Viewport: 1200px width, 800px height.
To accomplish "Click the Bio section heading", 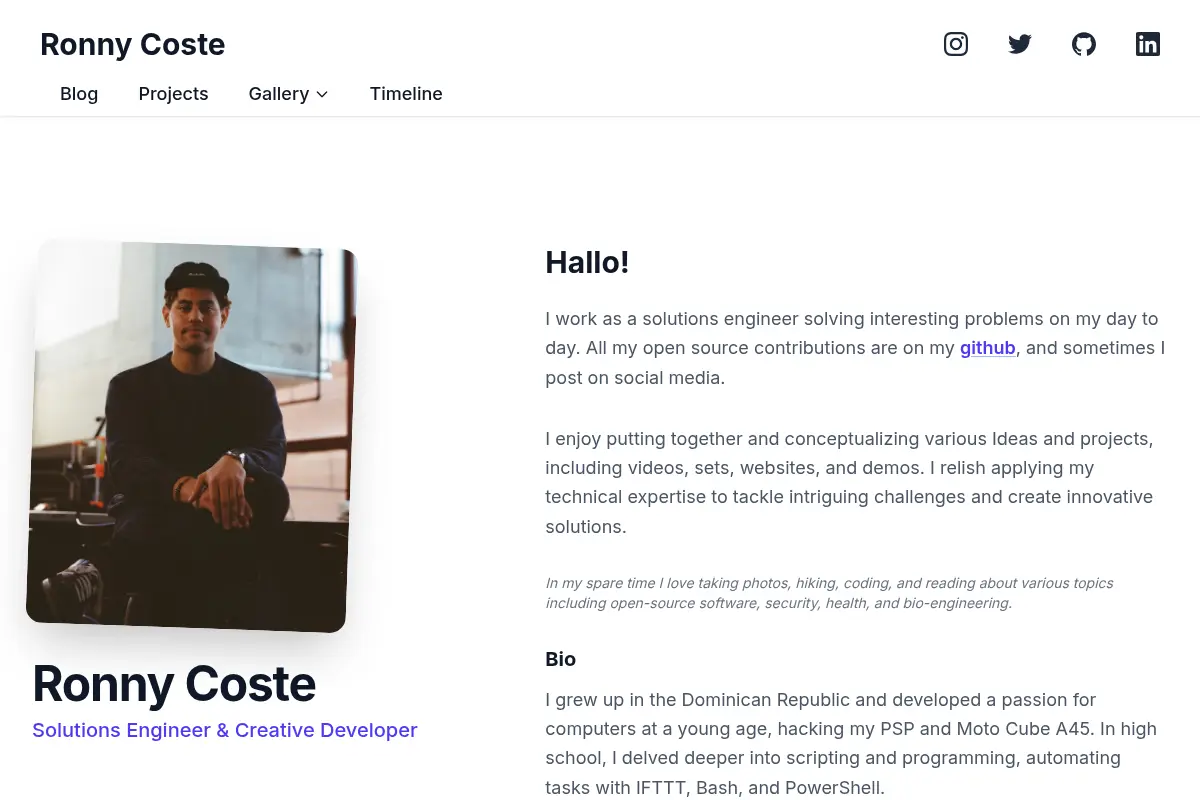I will pos(560,659).
